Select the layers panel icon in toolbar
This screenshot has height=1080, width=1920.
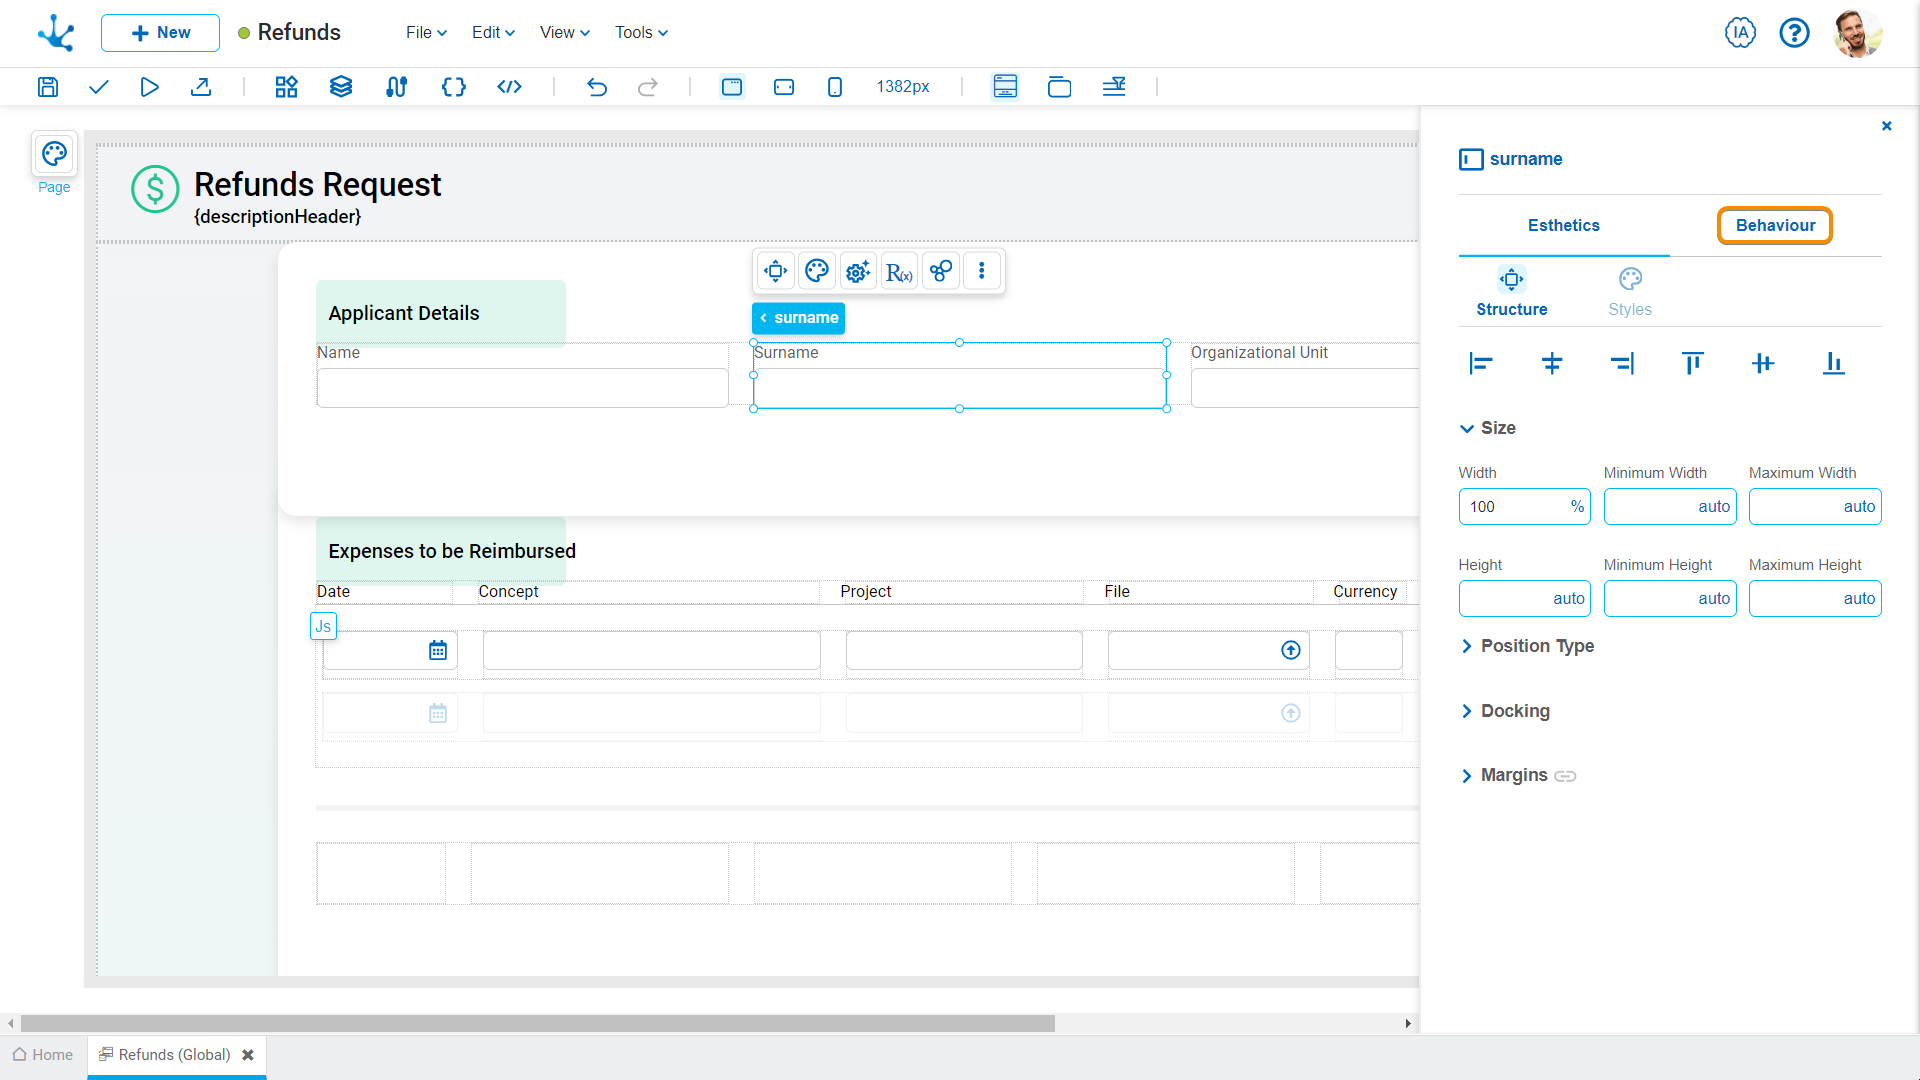click(340, 87)
